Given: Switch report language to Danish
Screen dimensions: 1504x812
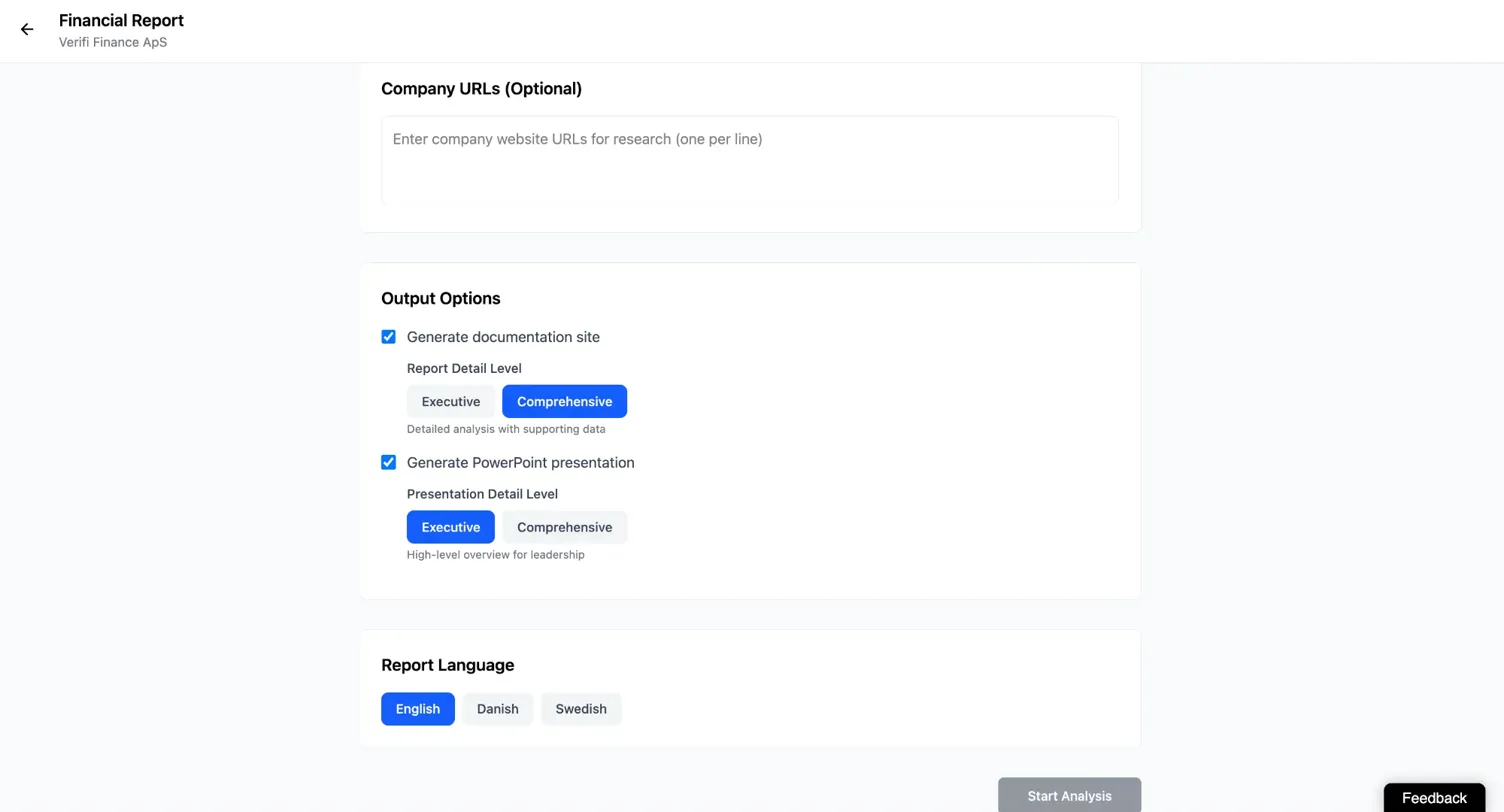Looking at the screenshot, I should point(497,709).
